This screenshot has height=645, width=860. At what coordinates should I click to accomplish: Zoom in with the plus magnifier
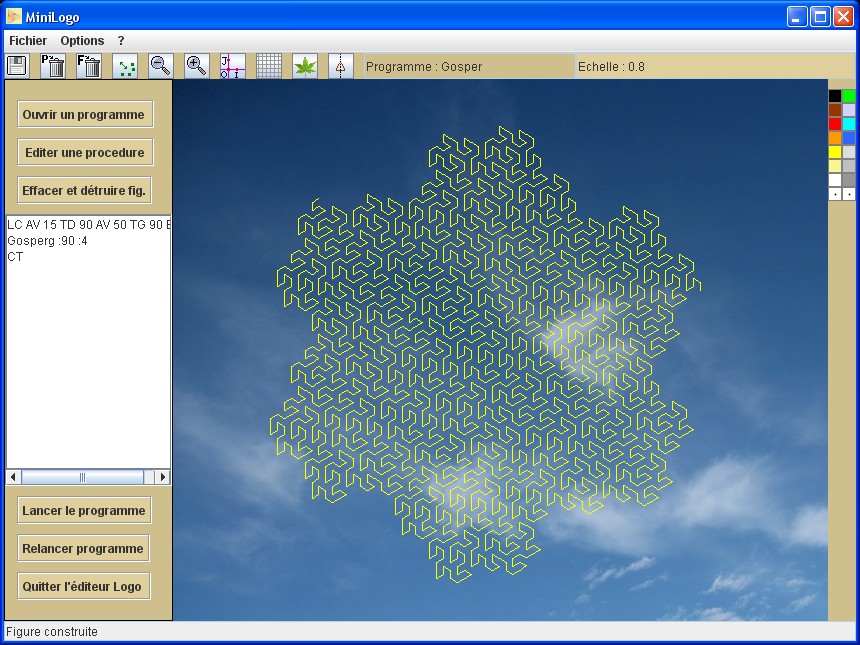tap(196, 66)
